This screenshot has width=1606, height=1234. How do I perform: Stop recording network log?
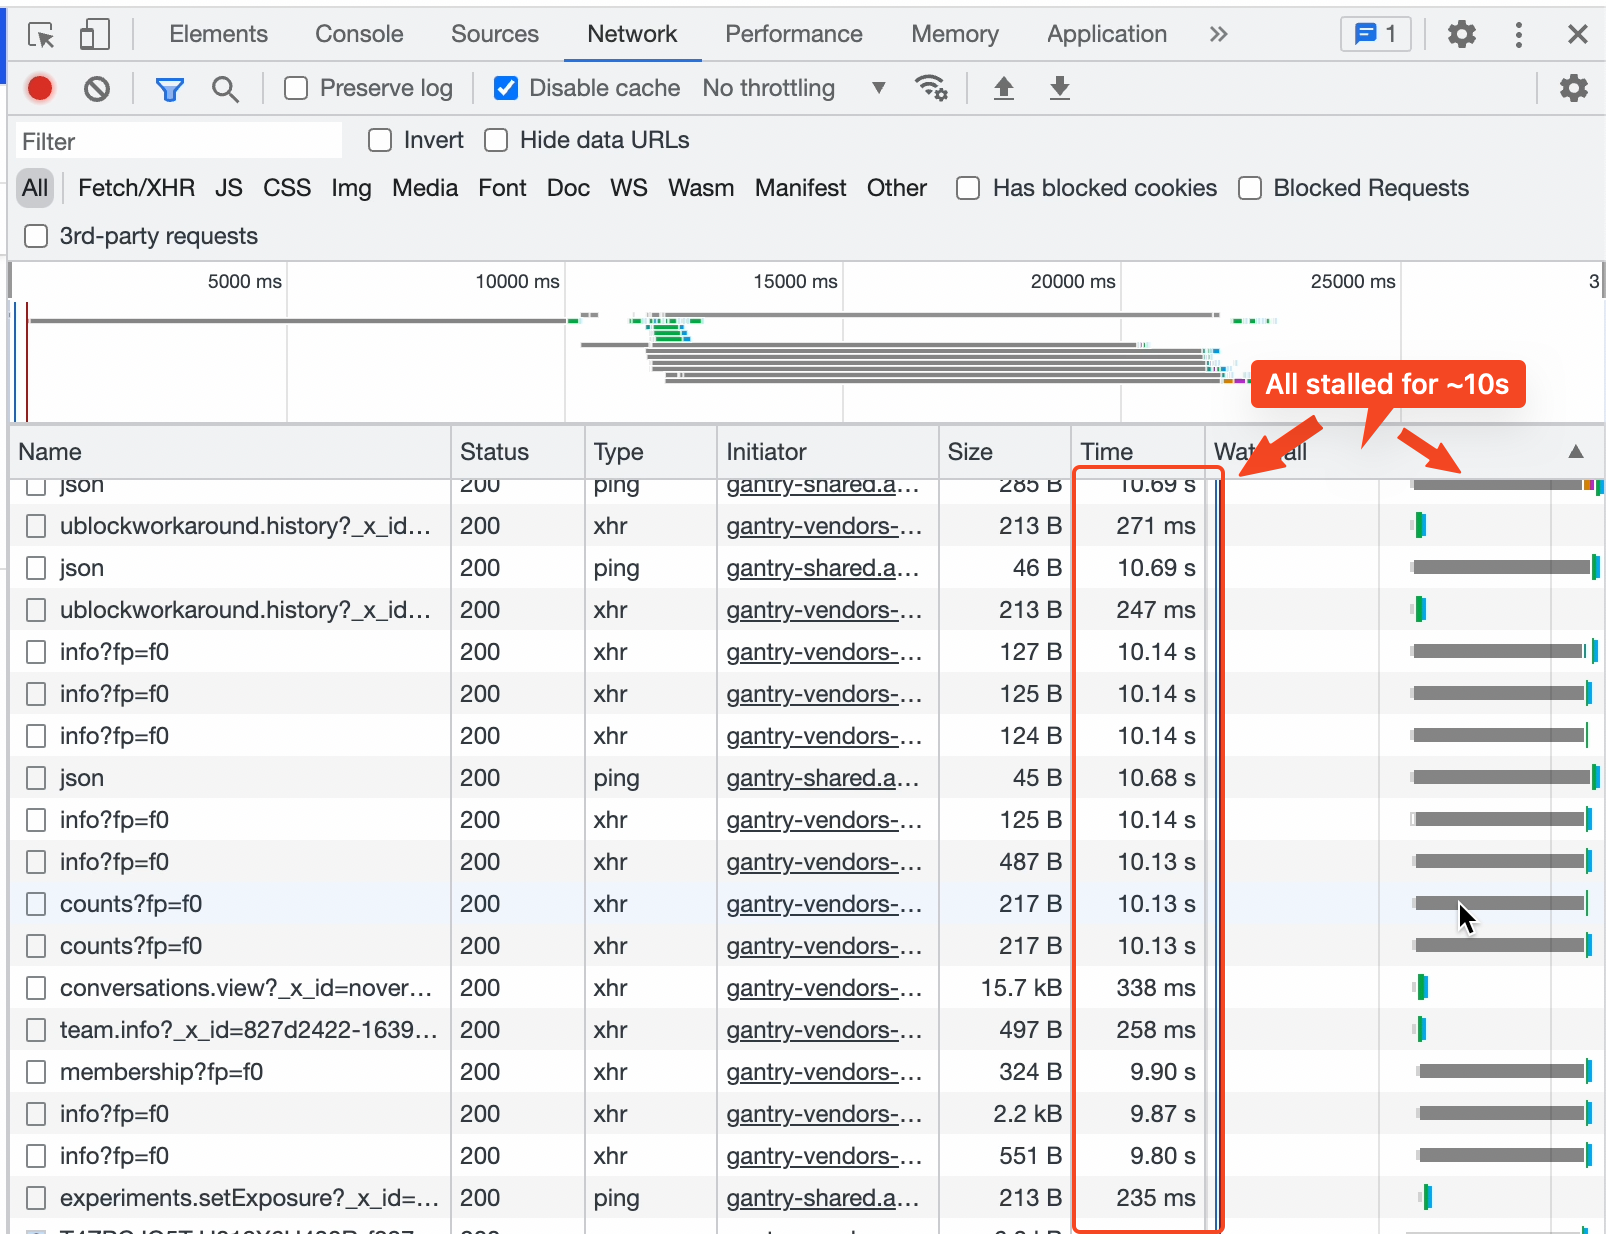tap(40, 89)
